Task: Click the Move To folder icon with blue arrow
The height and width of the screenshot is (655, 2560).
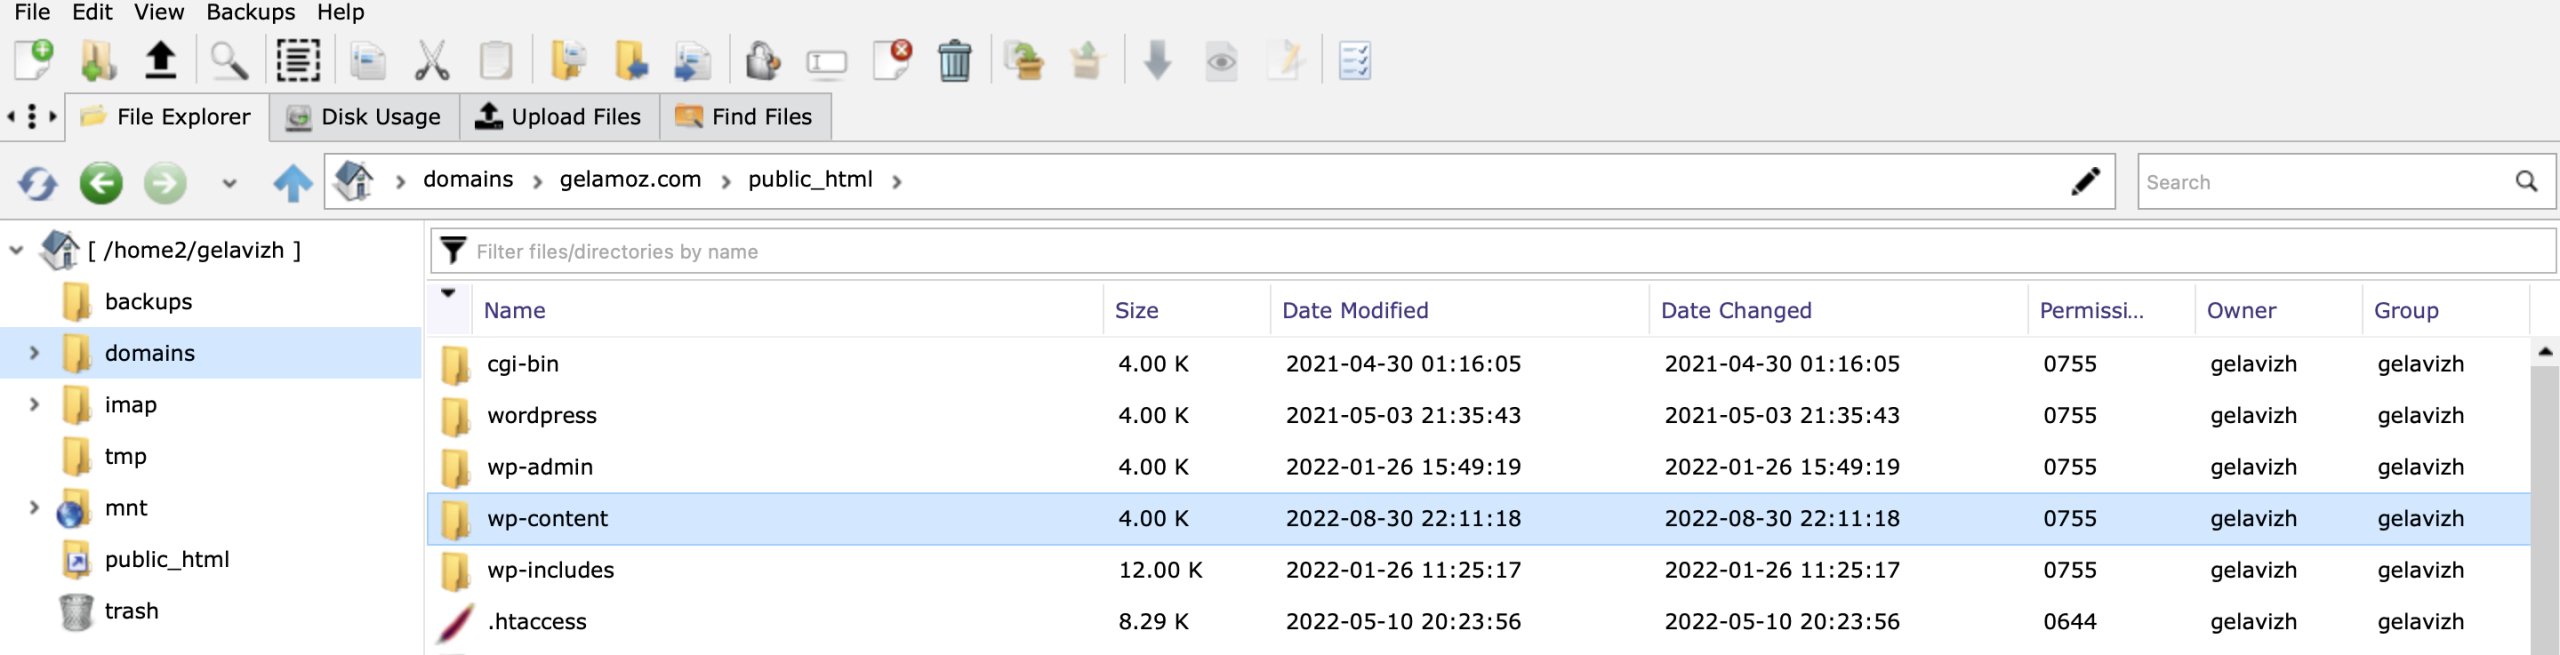Action: point(631,61)
